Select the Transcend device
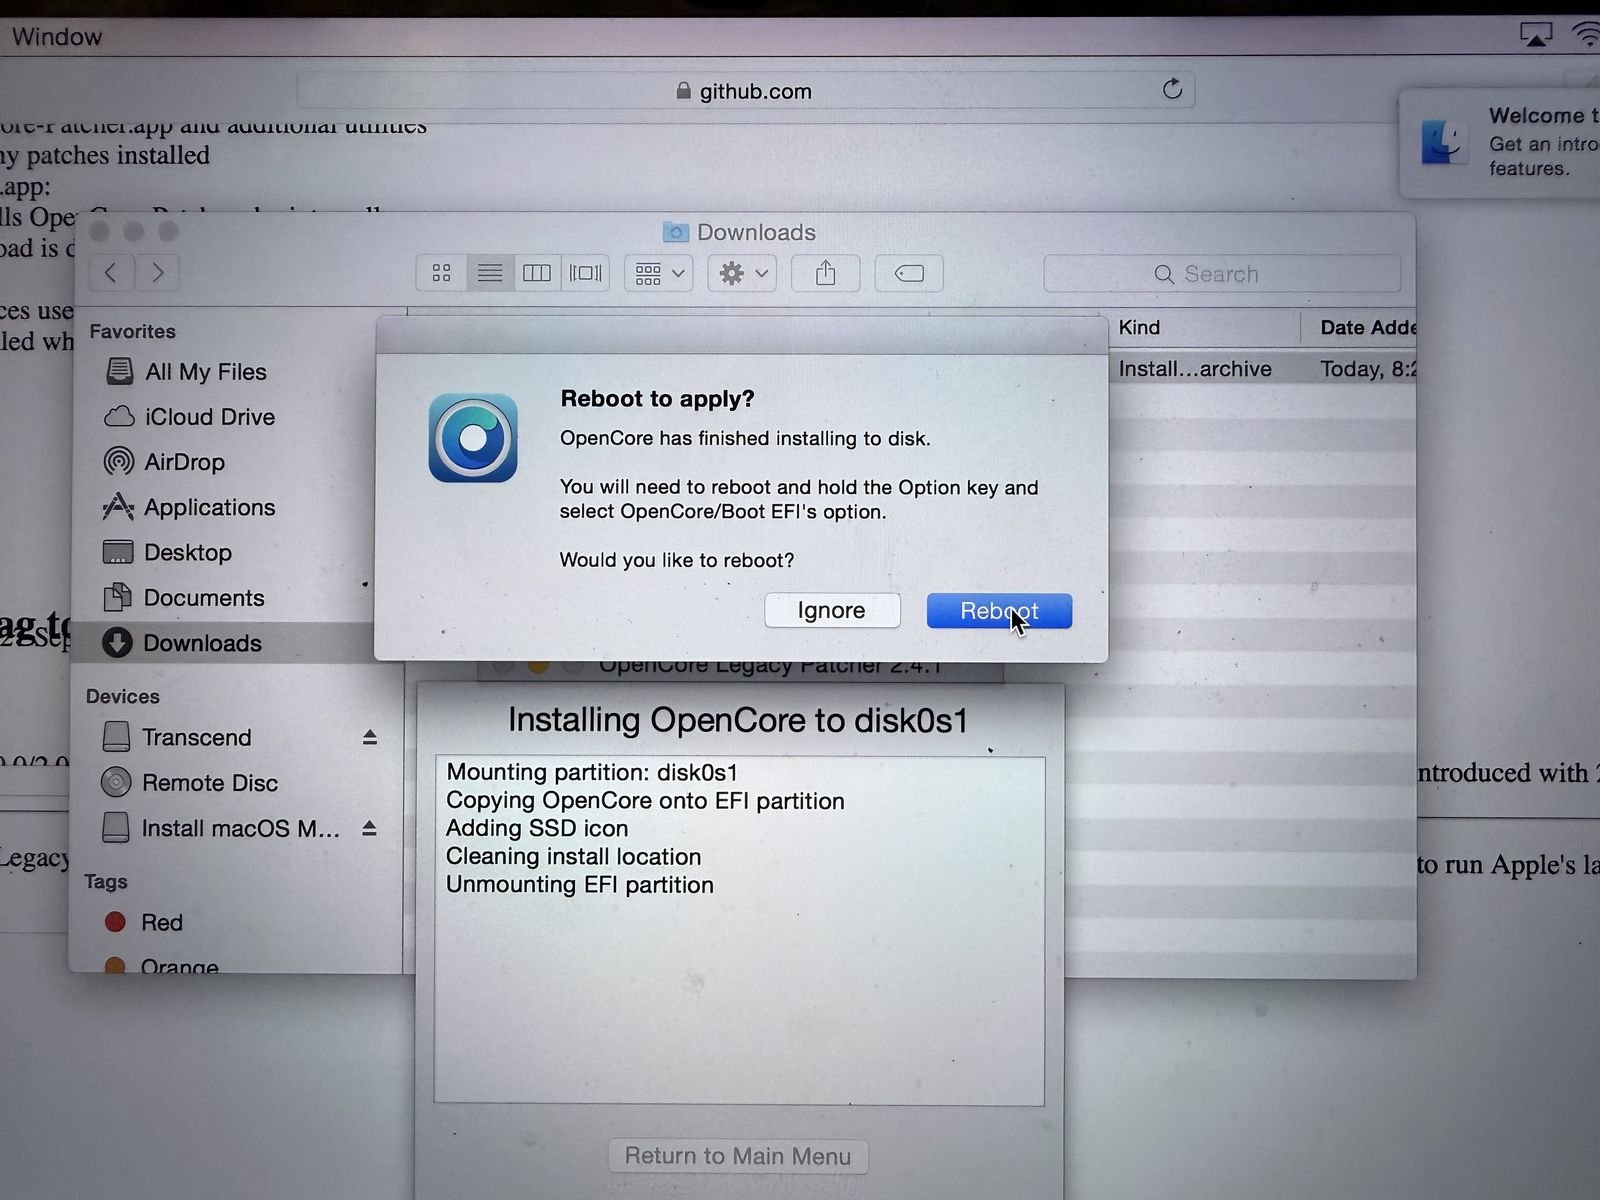This screenshot has height=1200, width=1600. point(177,737)
